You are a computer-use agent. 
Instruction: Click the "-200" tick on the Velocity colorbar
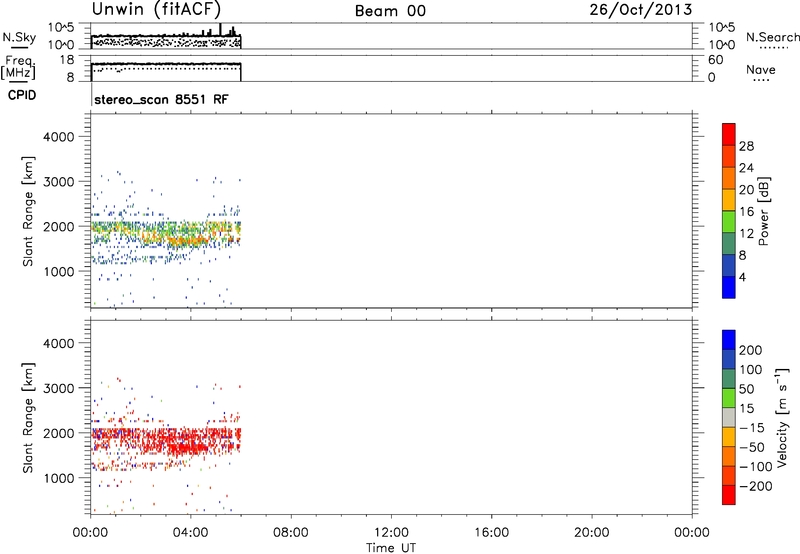(756, 486)
